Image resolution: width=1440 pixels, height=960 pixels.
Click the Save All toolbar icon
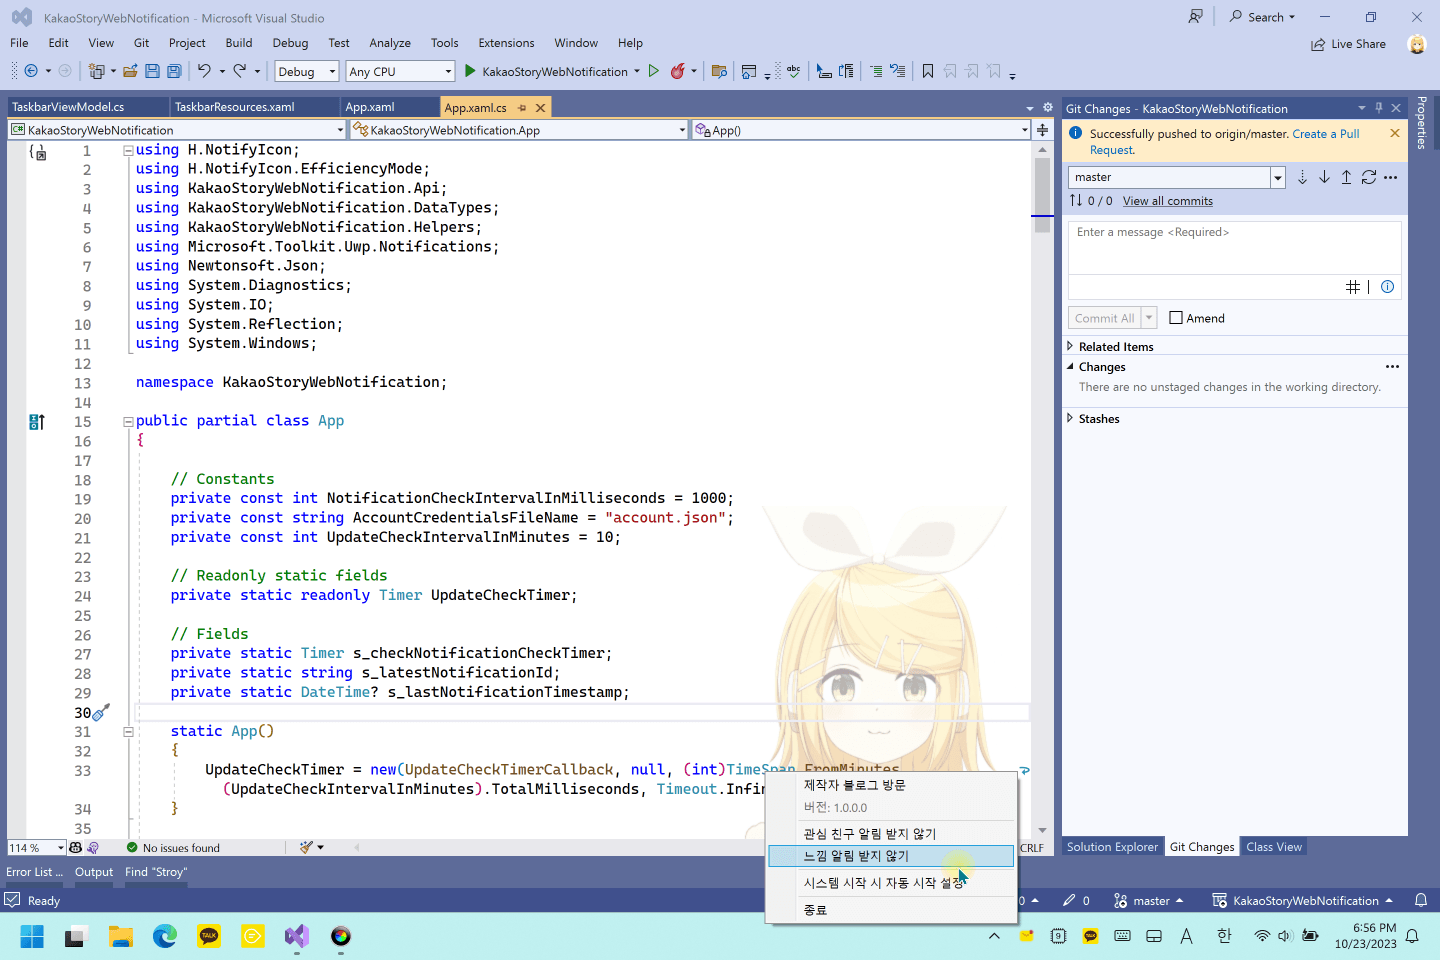tap(174, 71)
